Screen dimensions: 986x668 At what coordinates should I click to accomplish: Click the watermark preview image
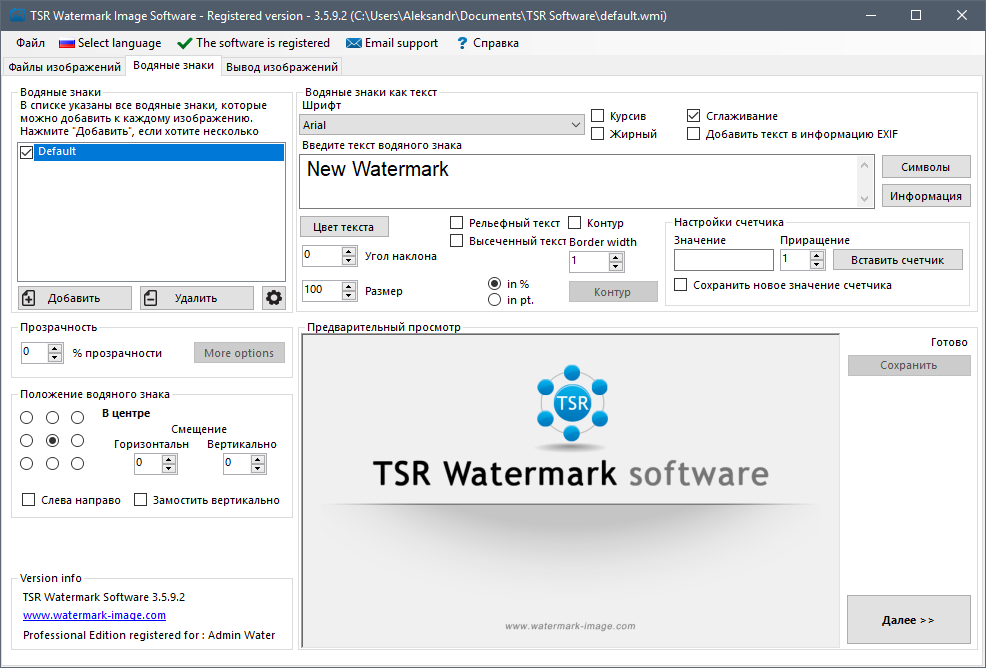[570, 491]
